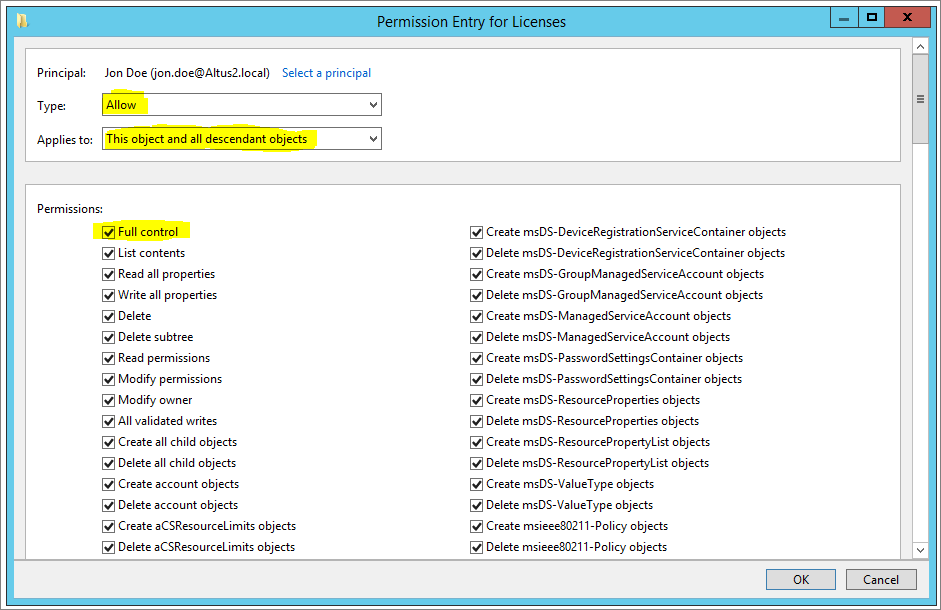
Task: Maximize the Permission Entry window
Action: [871, 17]
